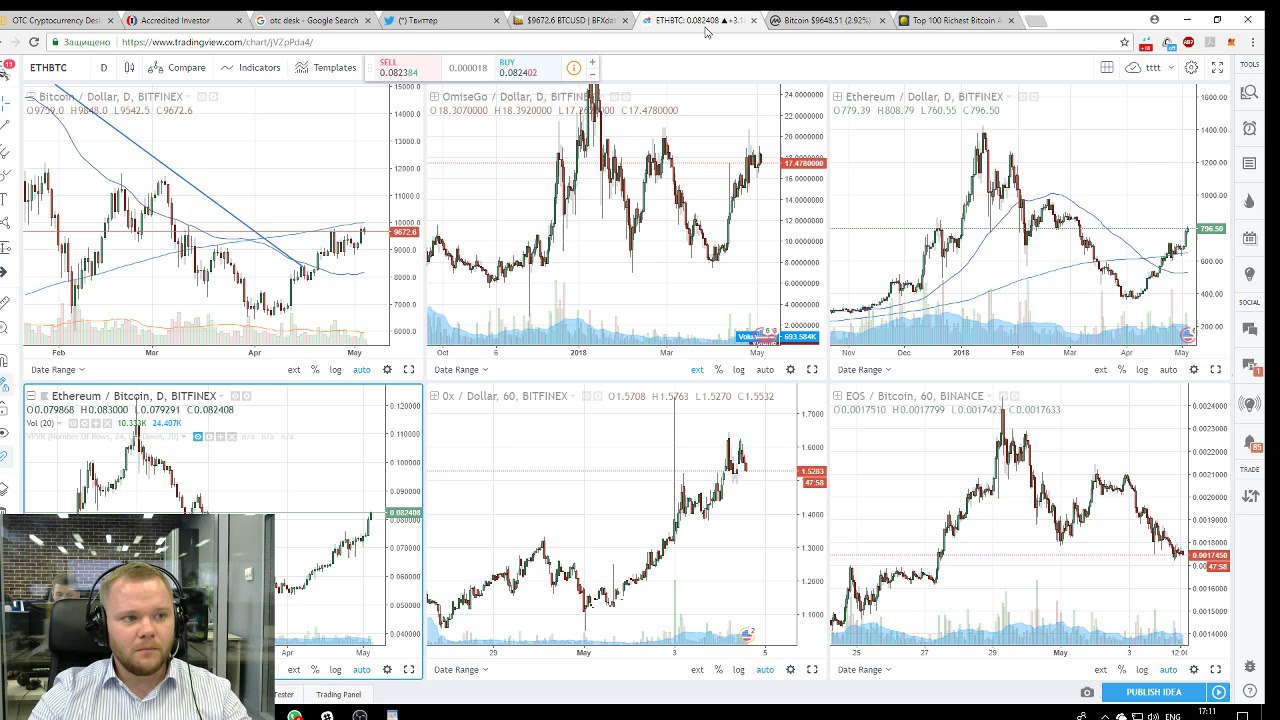The width and height of the screenshot is (1280, 720).
Task: Toggle ext hours on 0x / Dollar chart
Action: pyautogui.click(x=697, y=670)
